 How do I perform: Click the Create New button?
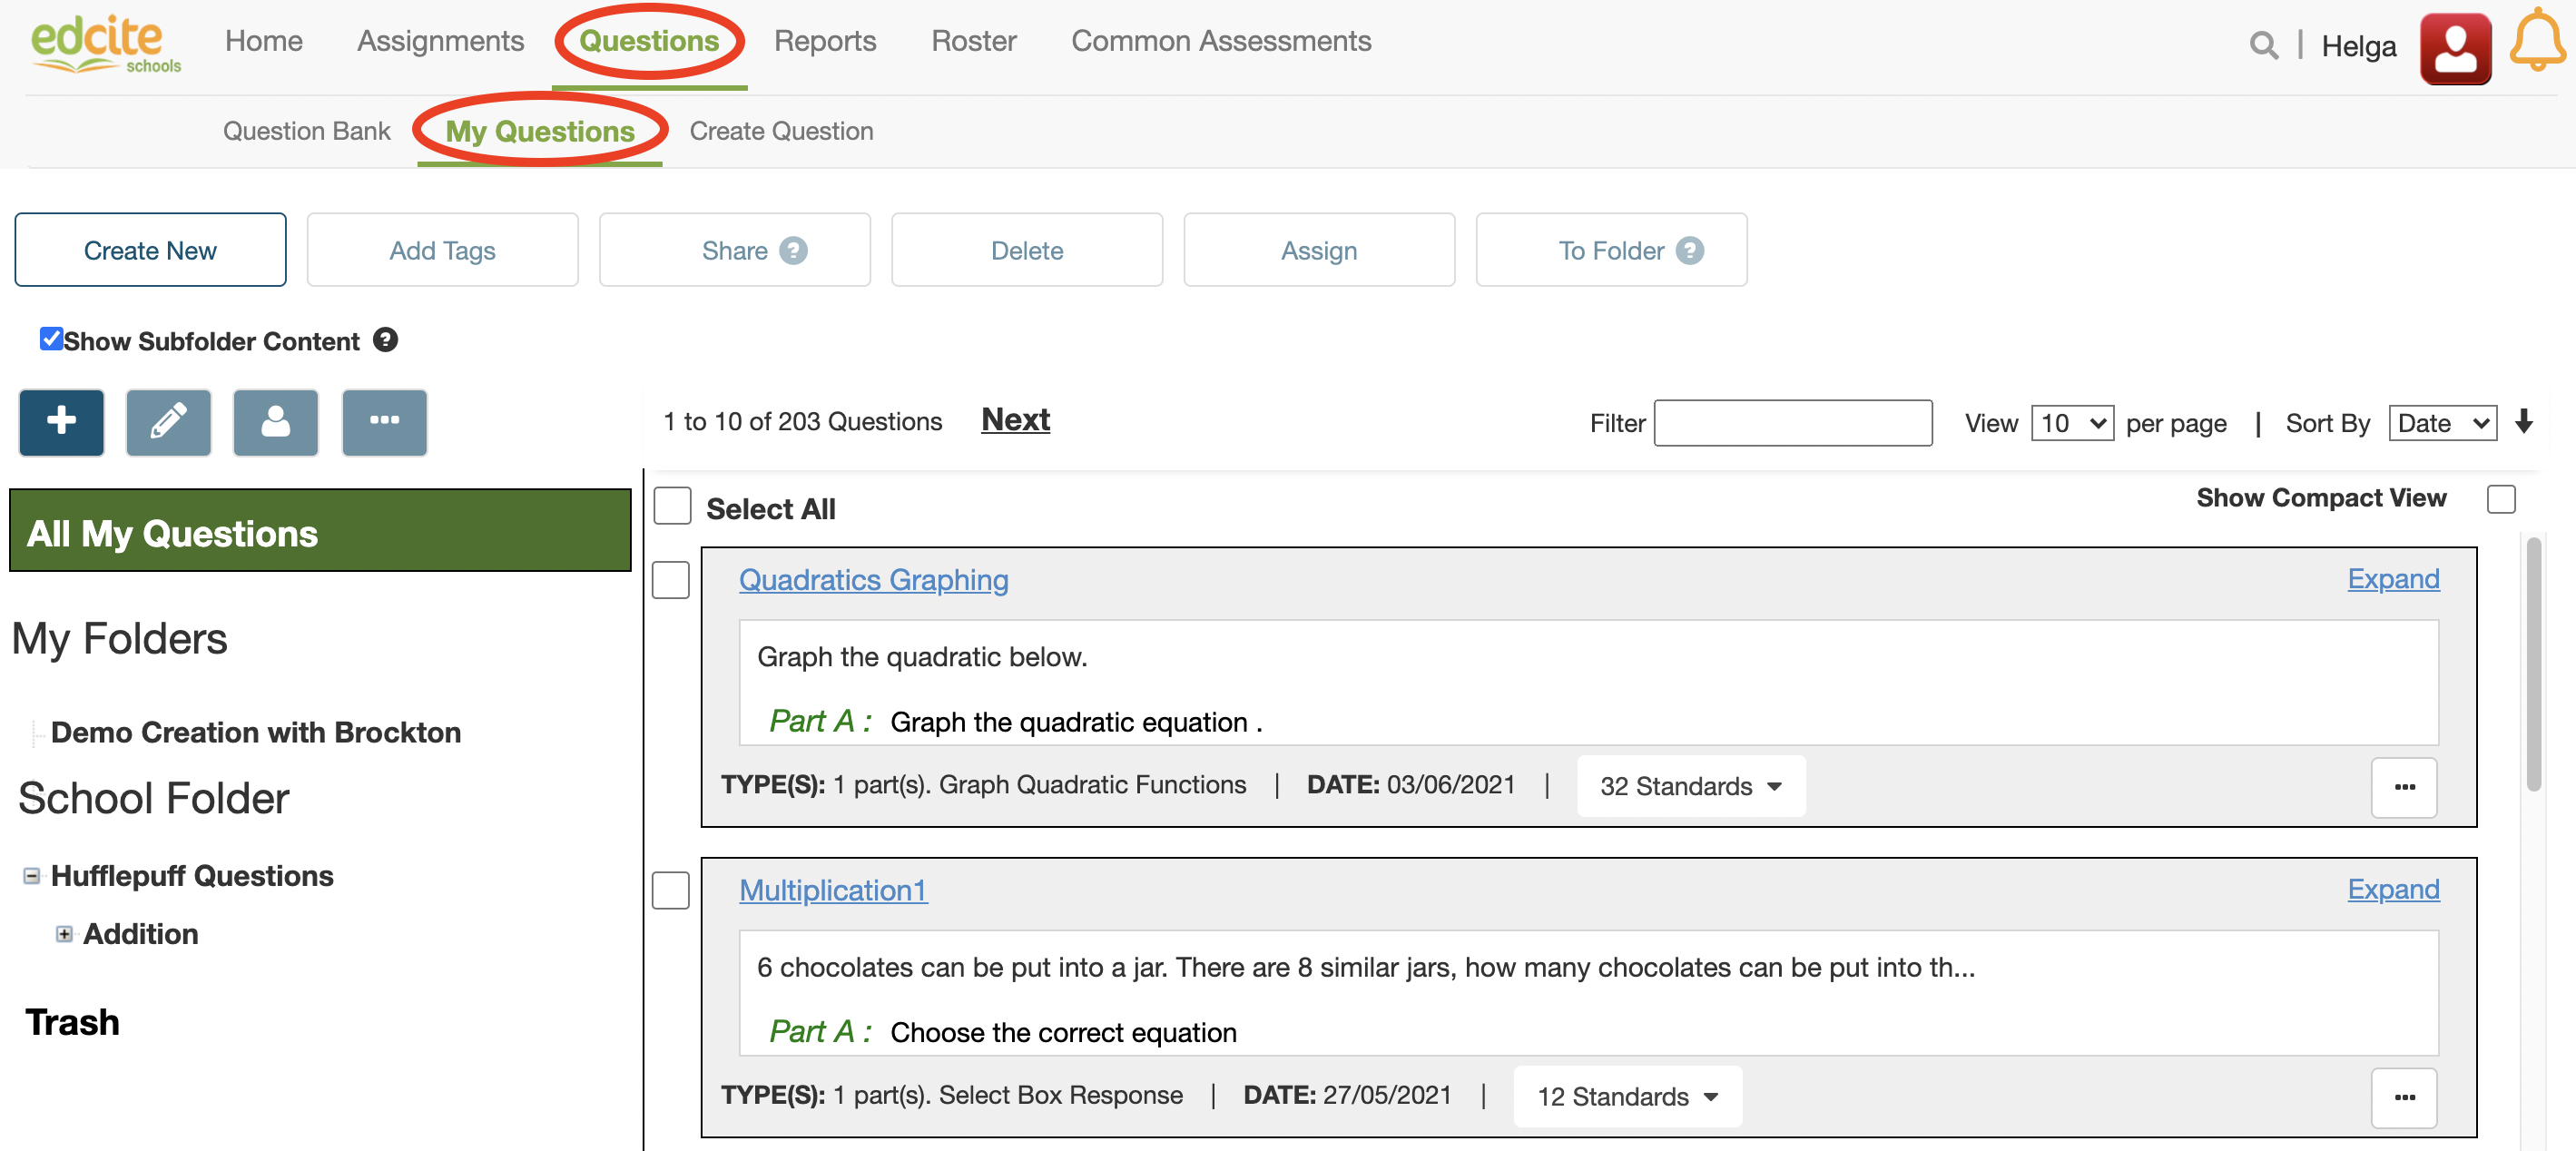pyautogui.click(x=150, y=250)
